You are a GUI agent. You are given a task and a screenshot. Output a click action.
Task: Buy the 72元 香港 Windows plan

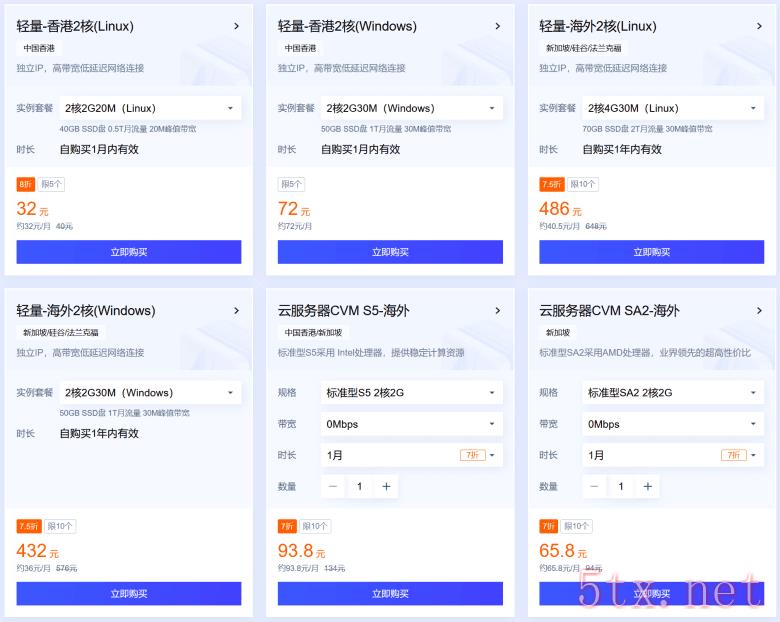tap(390, 252)
